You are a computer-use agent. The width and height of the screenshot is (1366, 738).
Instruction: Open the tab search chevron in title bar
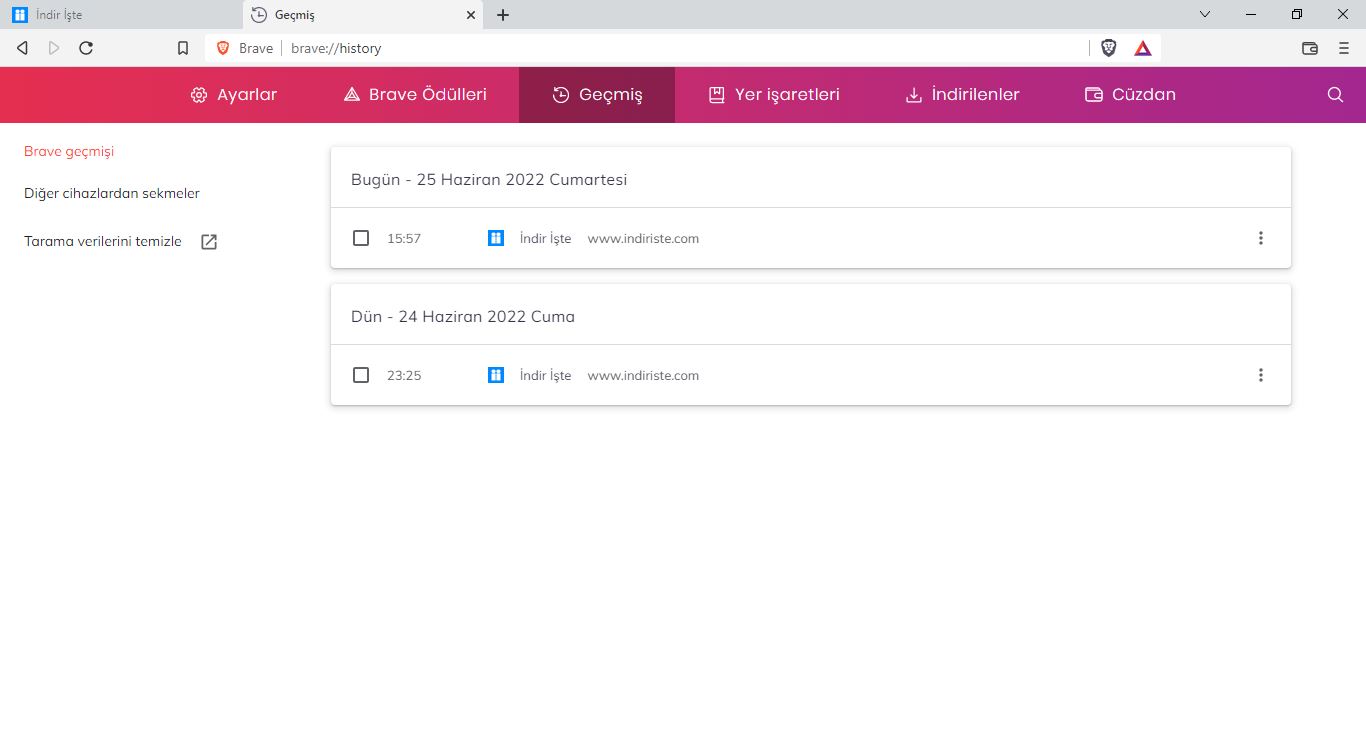coord(1205,14)
